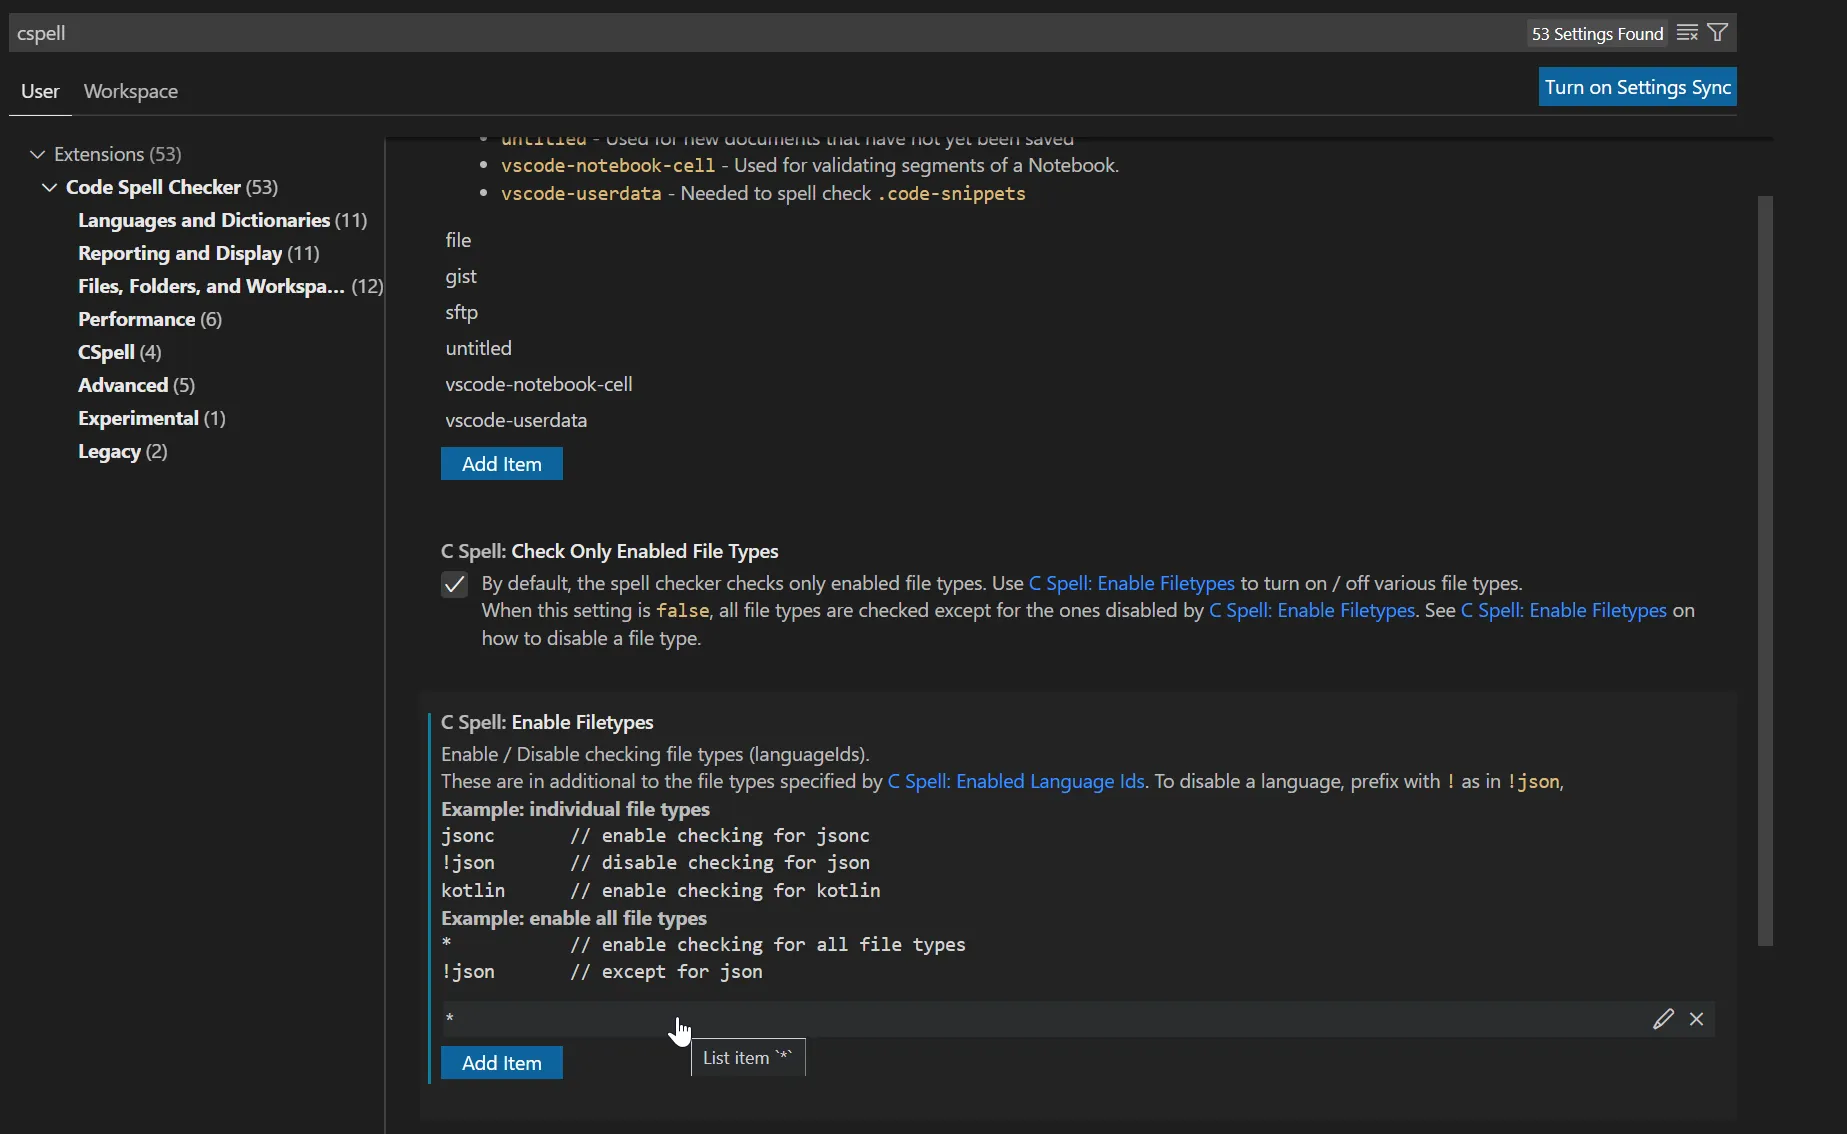Clear the settings search input
This screenshot has height=1134, width=1847.
pyautogui.click(x=1687, y=33)
